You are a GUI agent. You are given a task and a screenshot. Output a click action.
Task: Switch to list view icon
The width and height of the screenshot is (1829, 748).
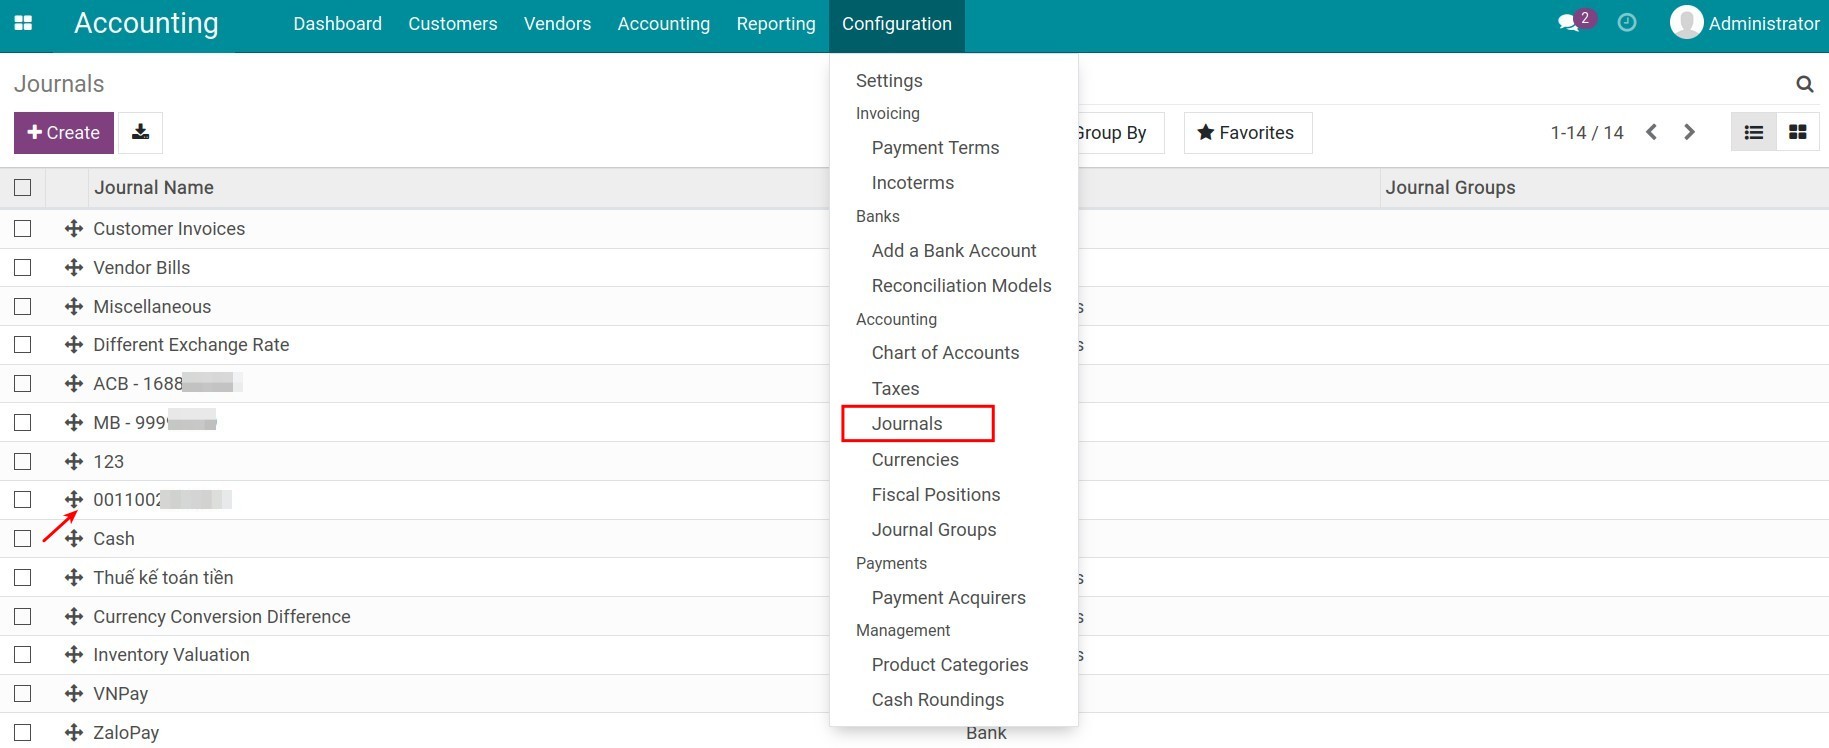click(1753, 133)
